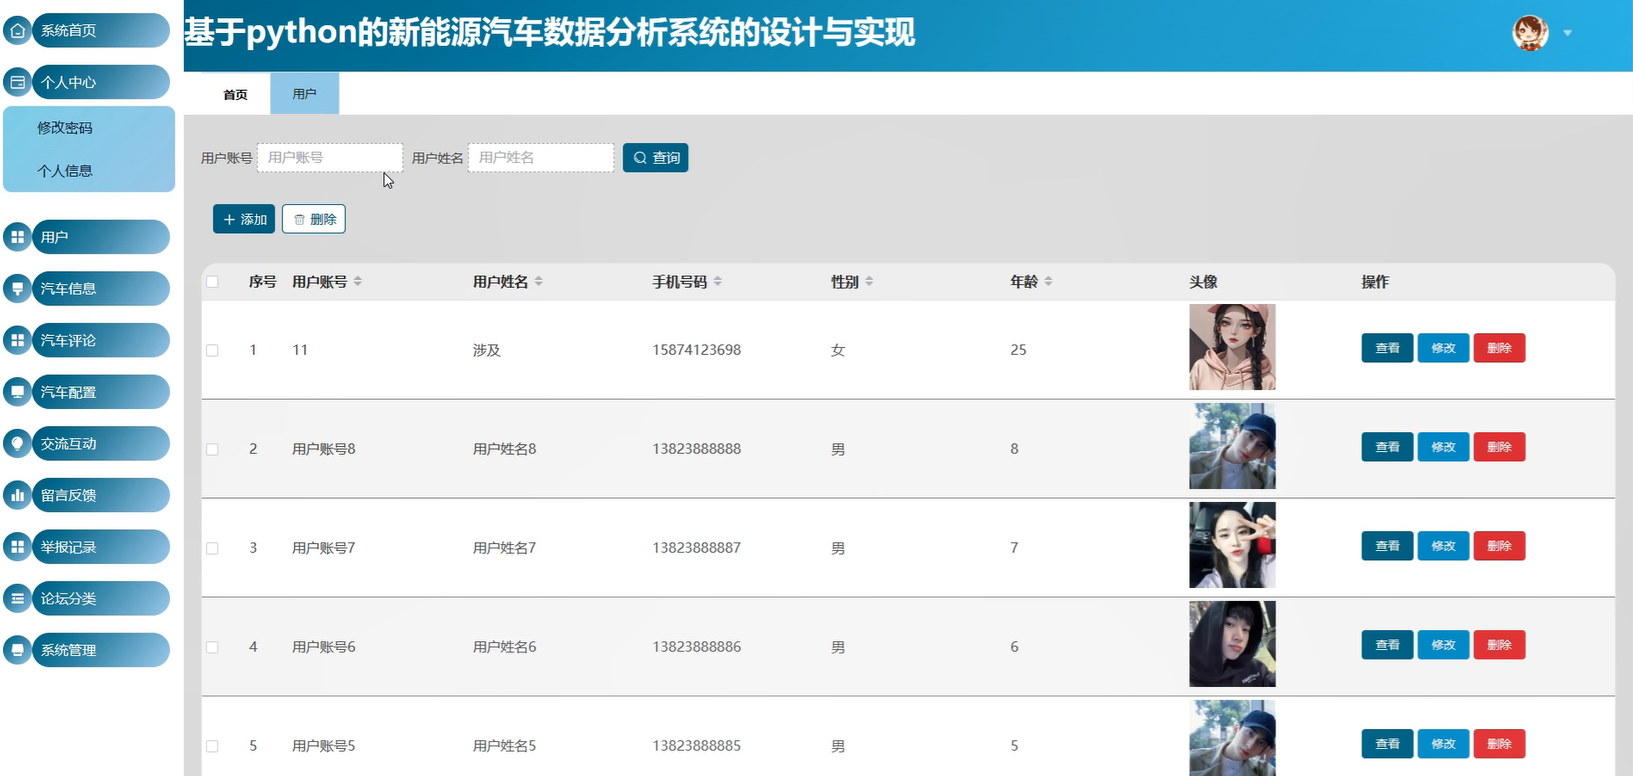
Task: Check the checkbox for 用户账号5 row
Action: (212, 746)
